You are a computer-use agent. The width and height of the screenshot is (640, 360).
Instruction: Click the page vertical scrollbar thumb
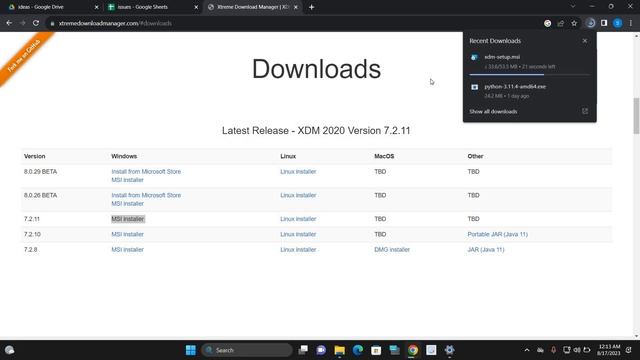[x=636, y=116]
